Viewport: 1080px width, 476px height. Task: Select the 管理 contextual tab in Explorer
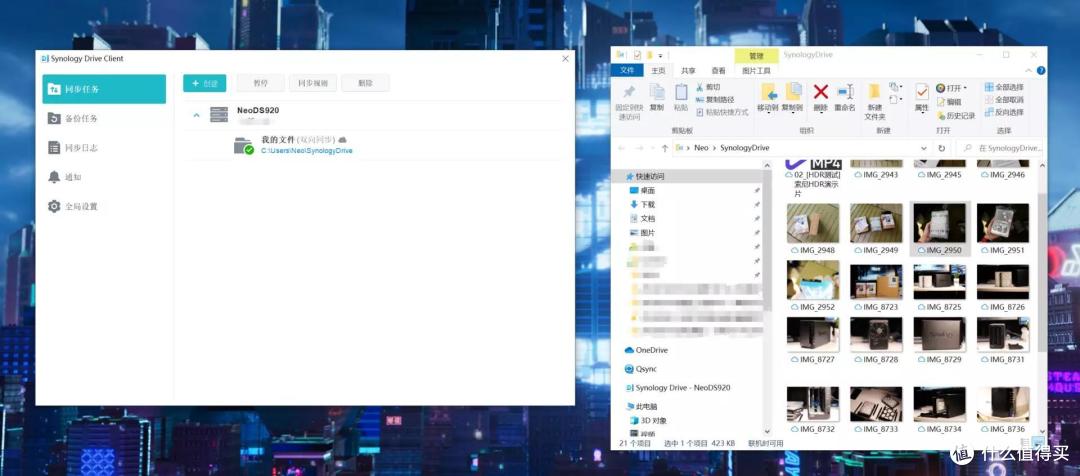coord(756,55)
